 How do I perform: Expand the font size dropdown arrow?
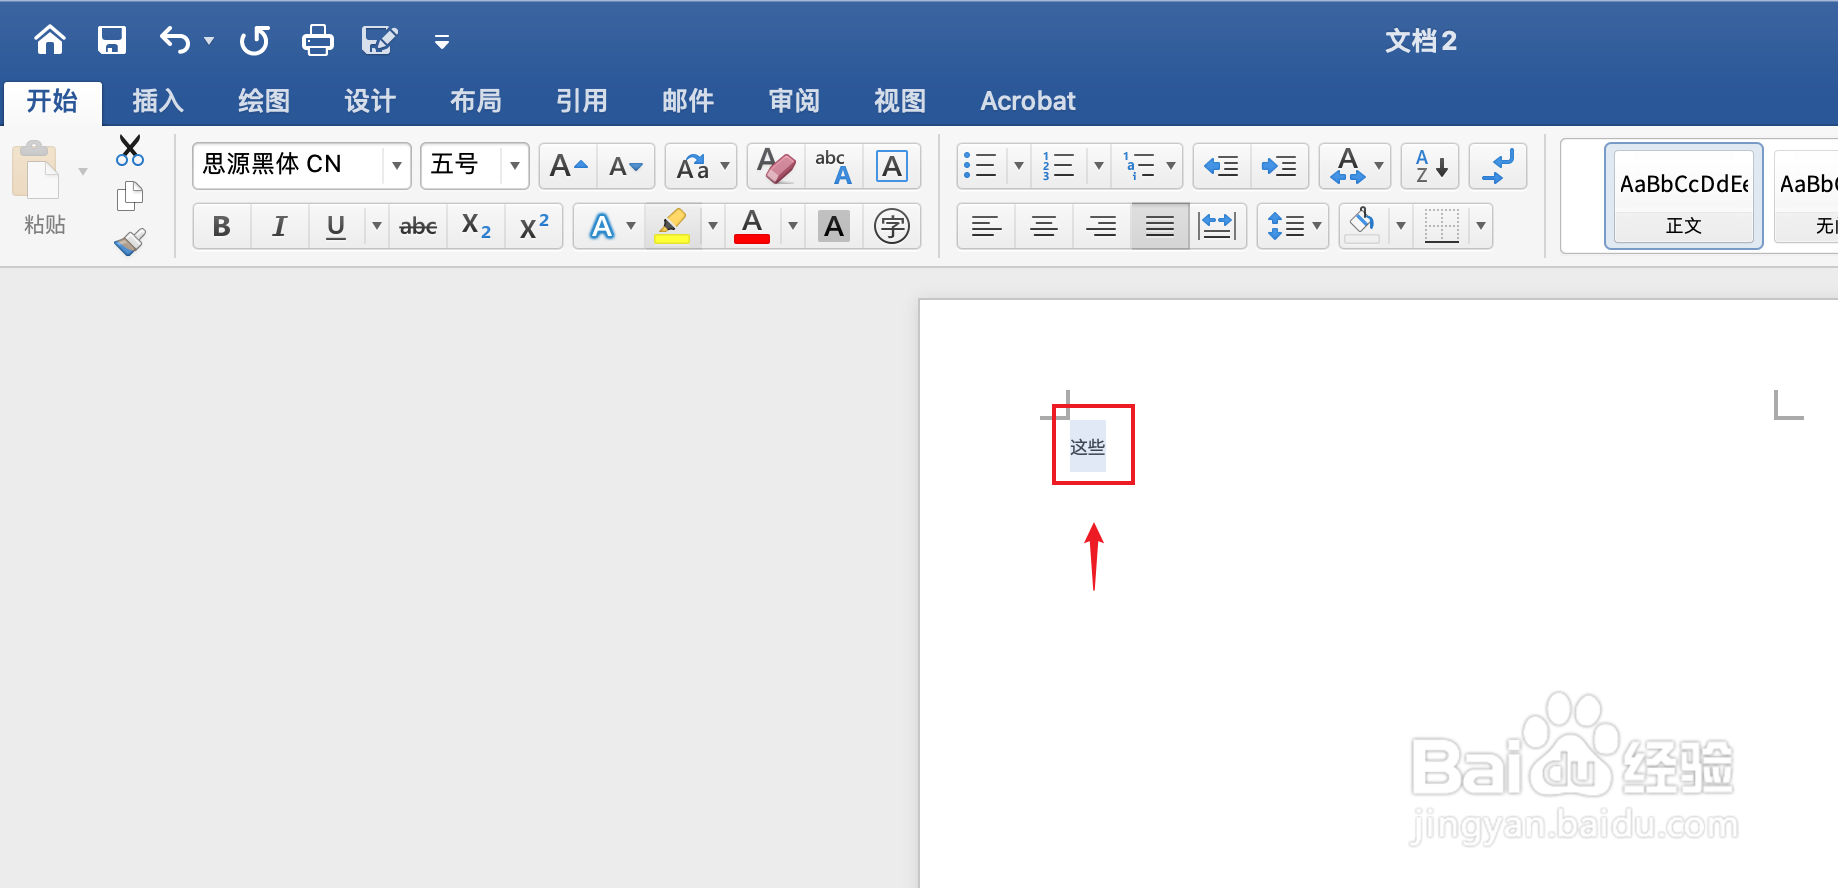pos(515,166)
